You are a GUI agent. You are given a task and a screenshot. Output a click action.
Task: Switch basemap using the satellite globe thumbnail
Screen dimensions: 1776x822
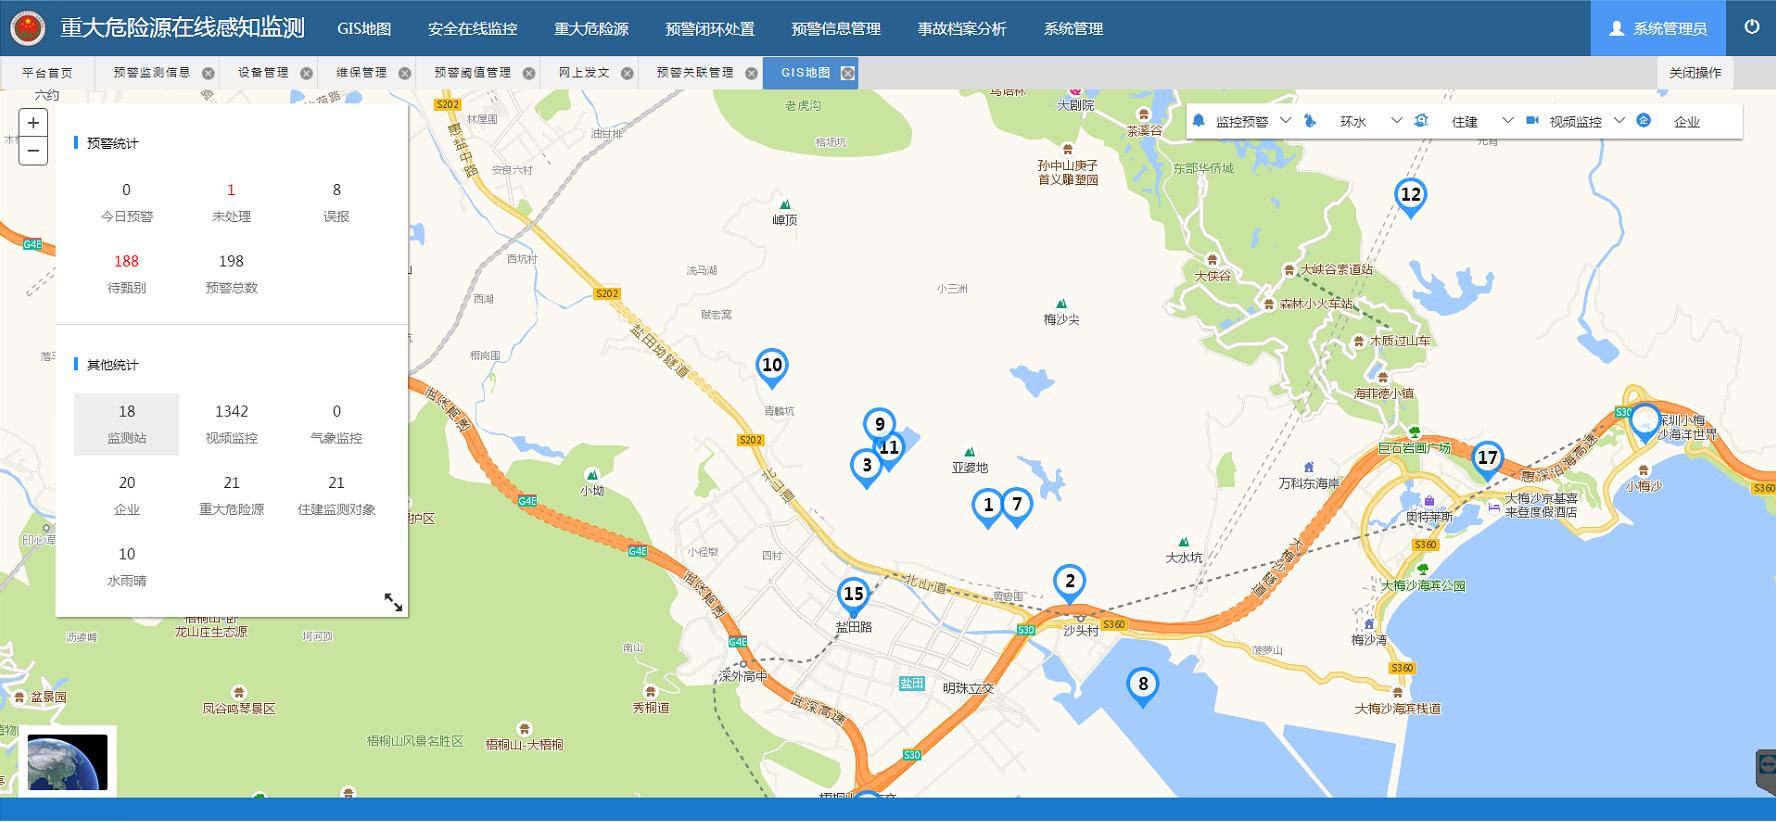(68, 762)
